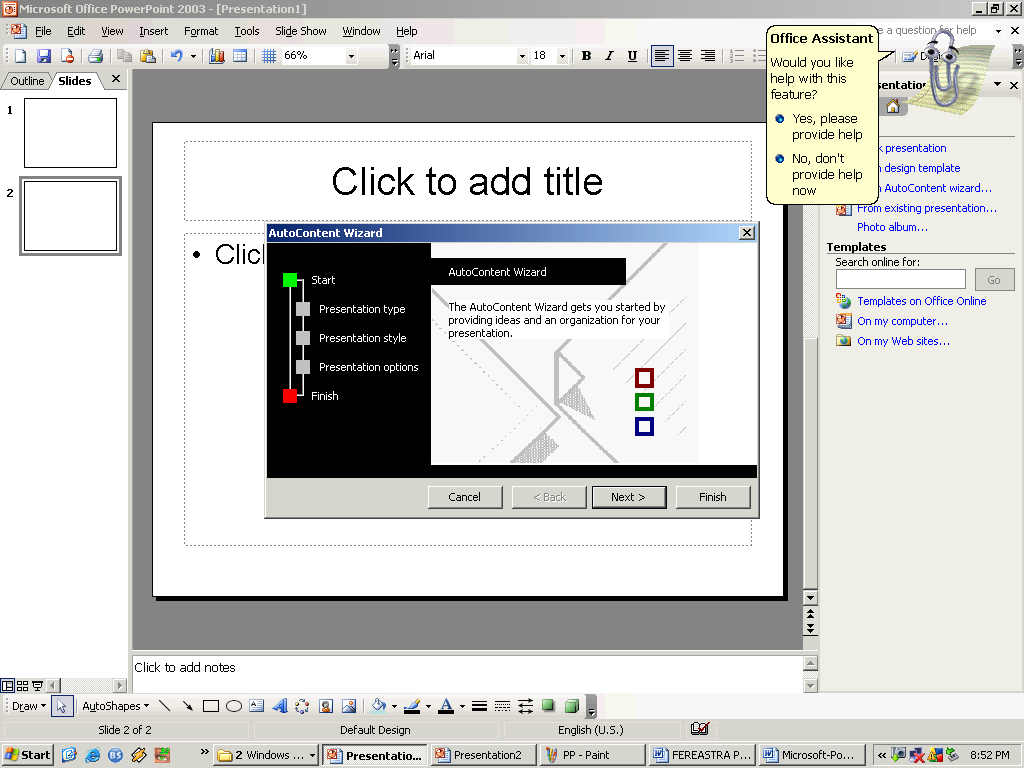Open the 'On my Web sites...' link
The height and width of the screenshot is (768, 1024).
click(903, 341)
